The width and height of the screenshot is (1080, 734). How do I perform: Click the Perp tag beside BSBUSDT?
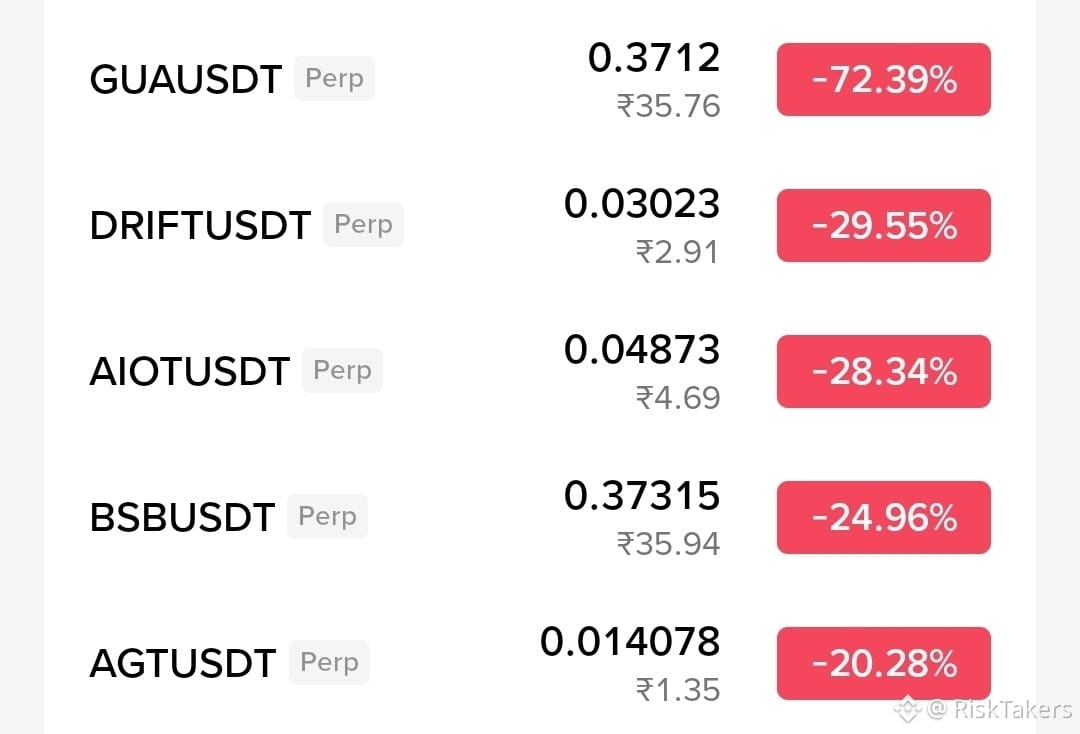[x=327, y=516]
